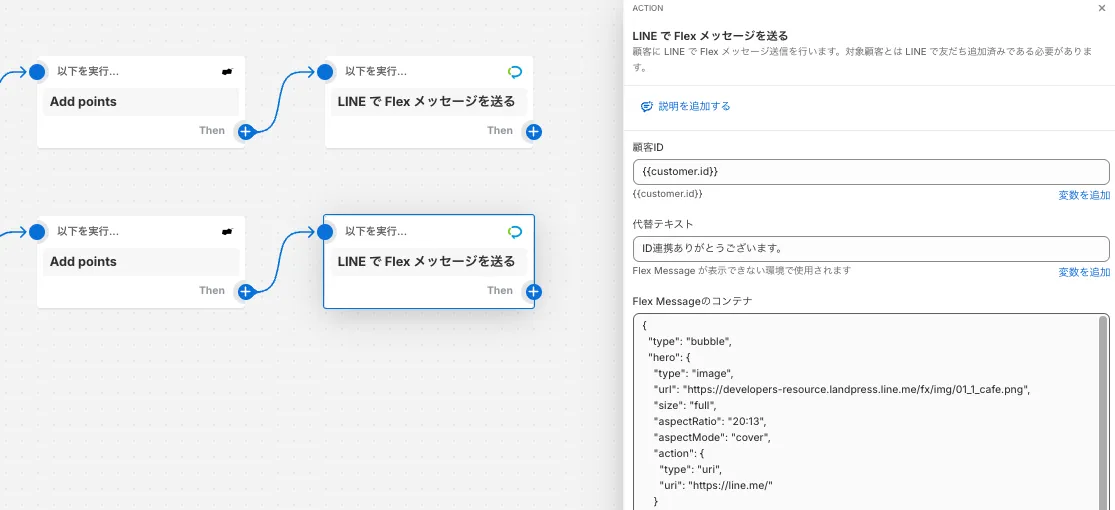Image resolution: width=1115 pixels, height=510 pixels.
Task: Click the plus button on the unselected upper LINE Flex node
Action: pyautogui.click(x=533, y=132)
